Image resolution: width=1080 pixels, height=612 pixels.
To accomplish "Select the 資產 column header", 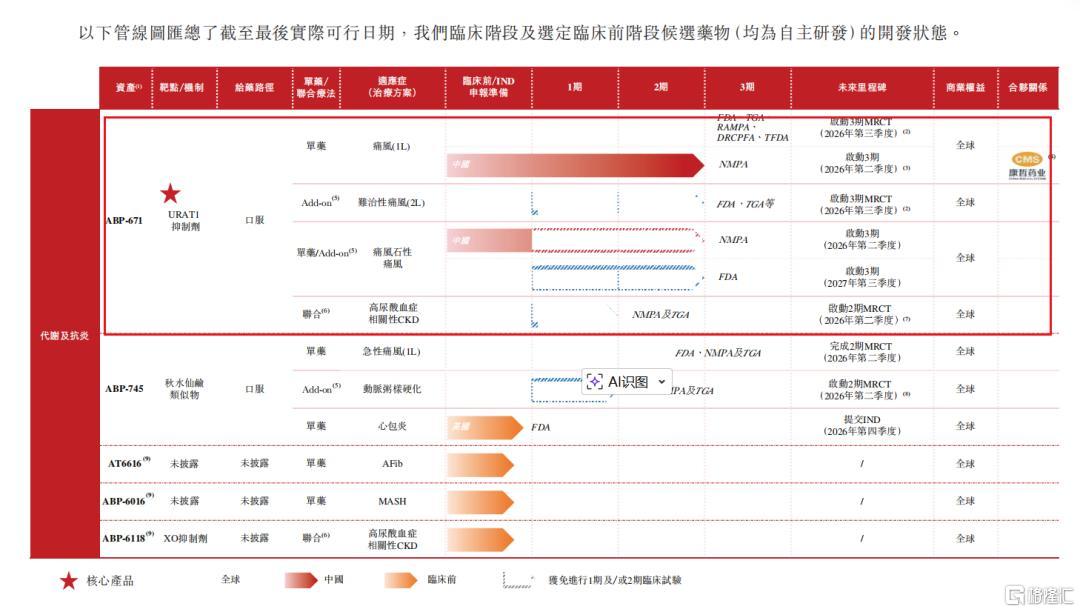I will click(128, 87).
